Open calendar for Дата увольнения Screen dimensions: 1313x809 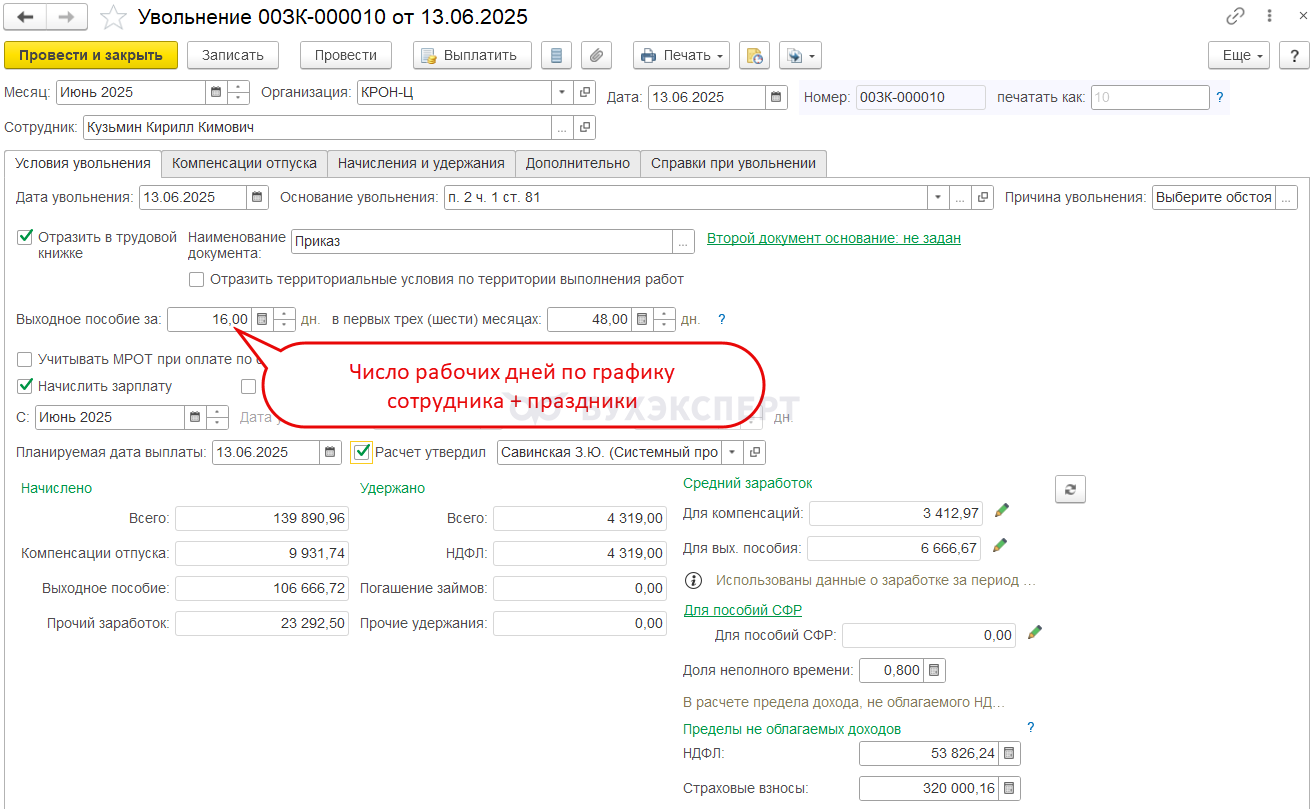(258, 197)
